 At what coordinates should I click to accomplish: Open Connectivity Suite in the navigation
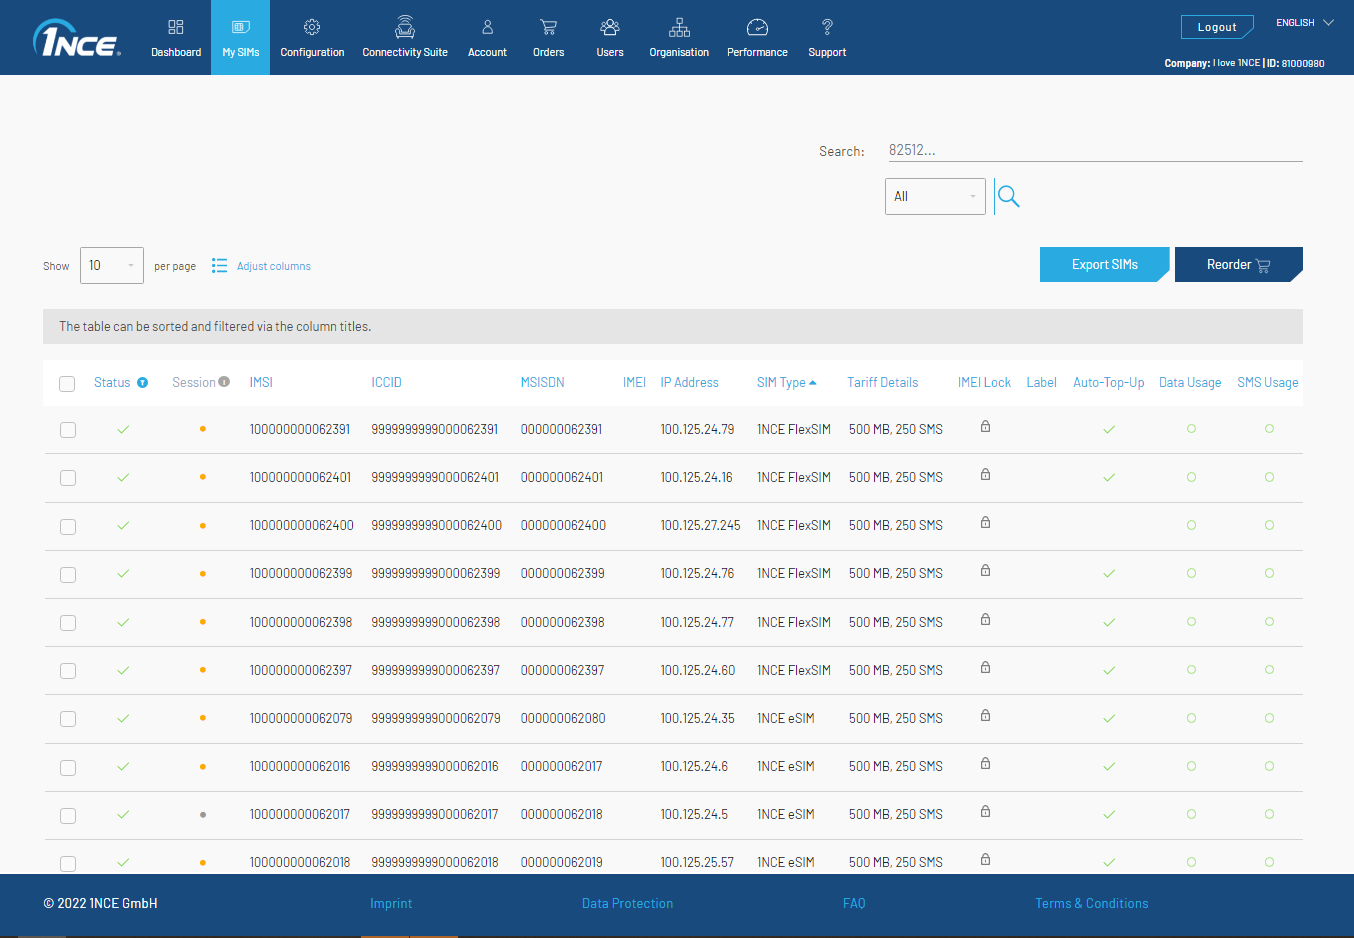(x=405, y=38)
